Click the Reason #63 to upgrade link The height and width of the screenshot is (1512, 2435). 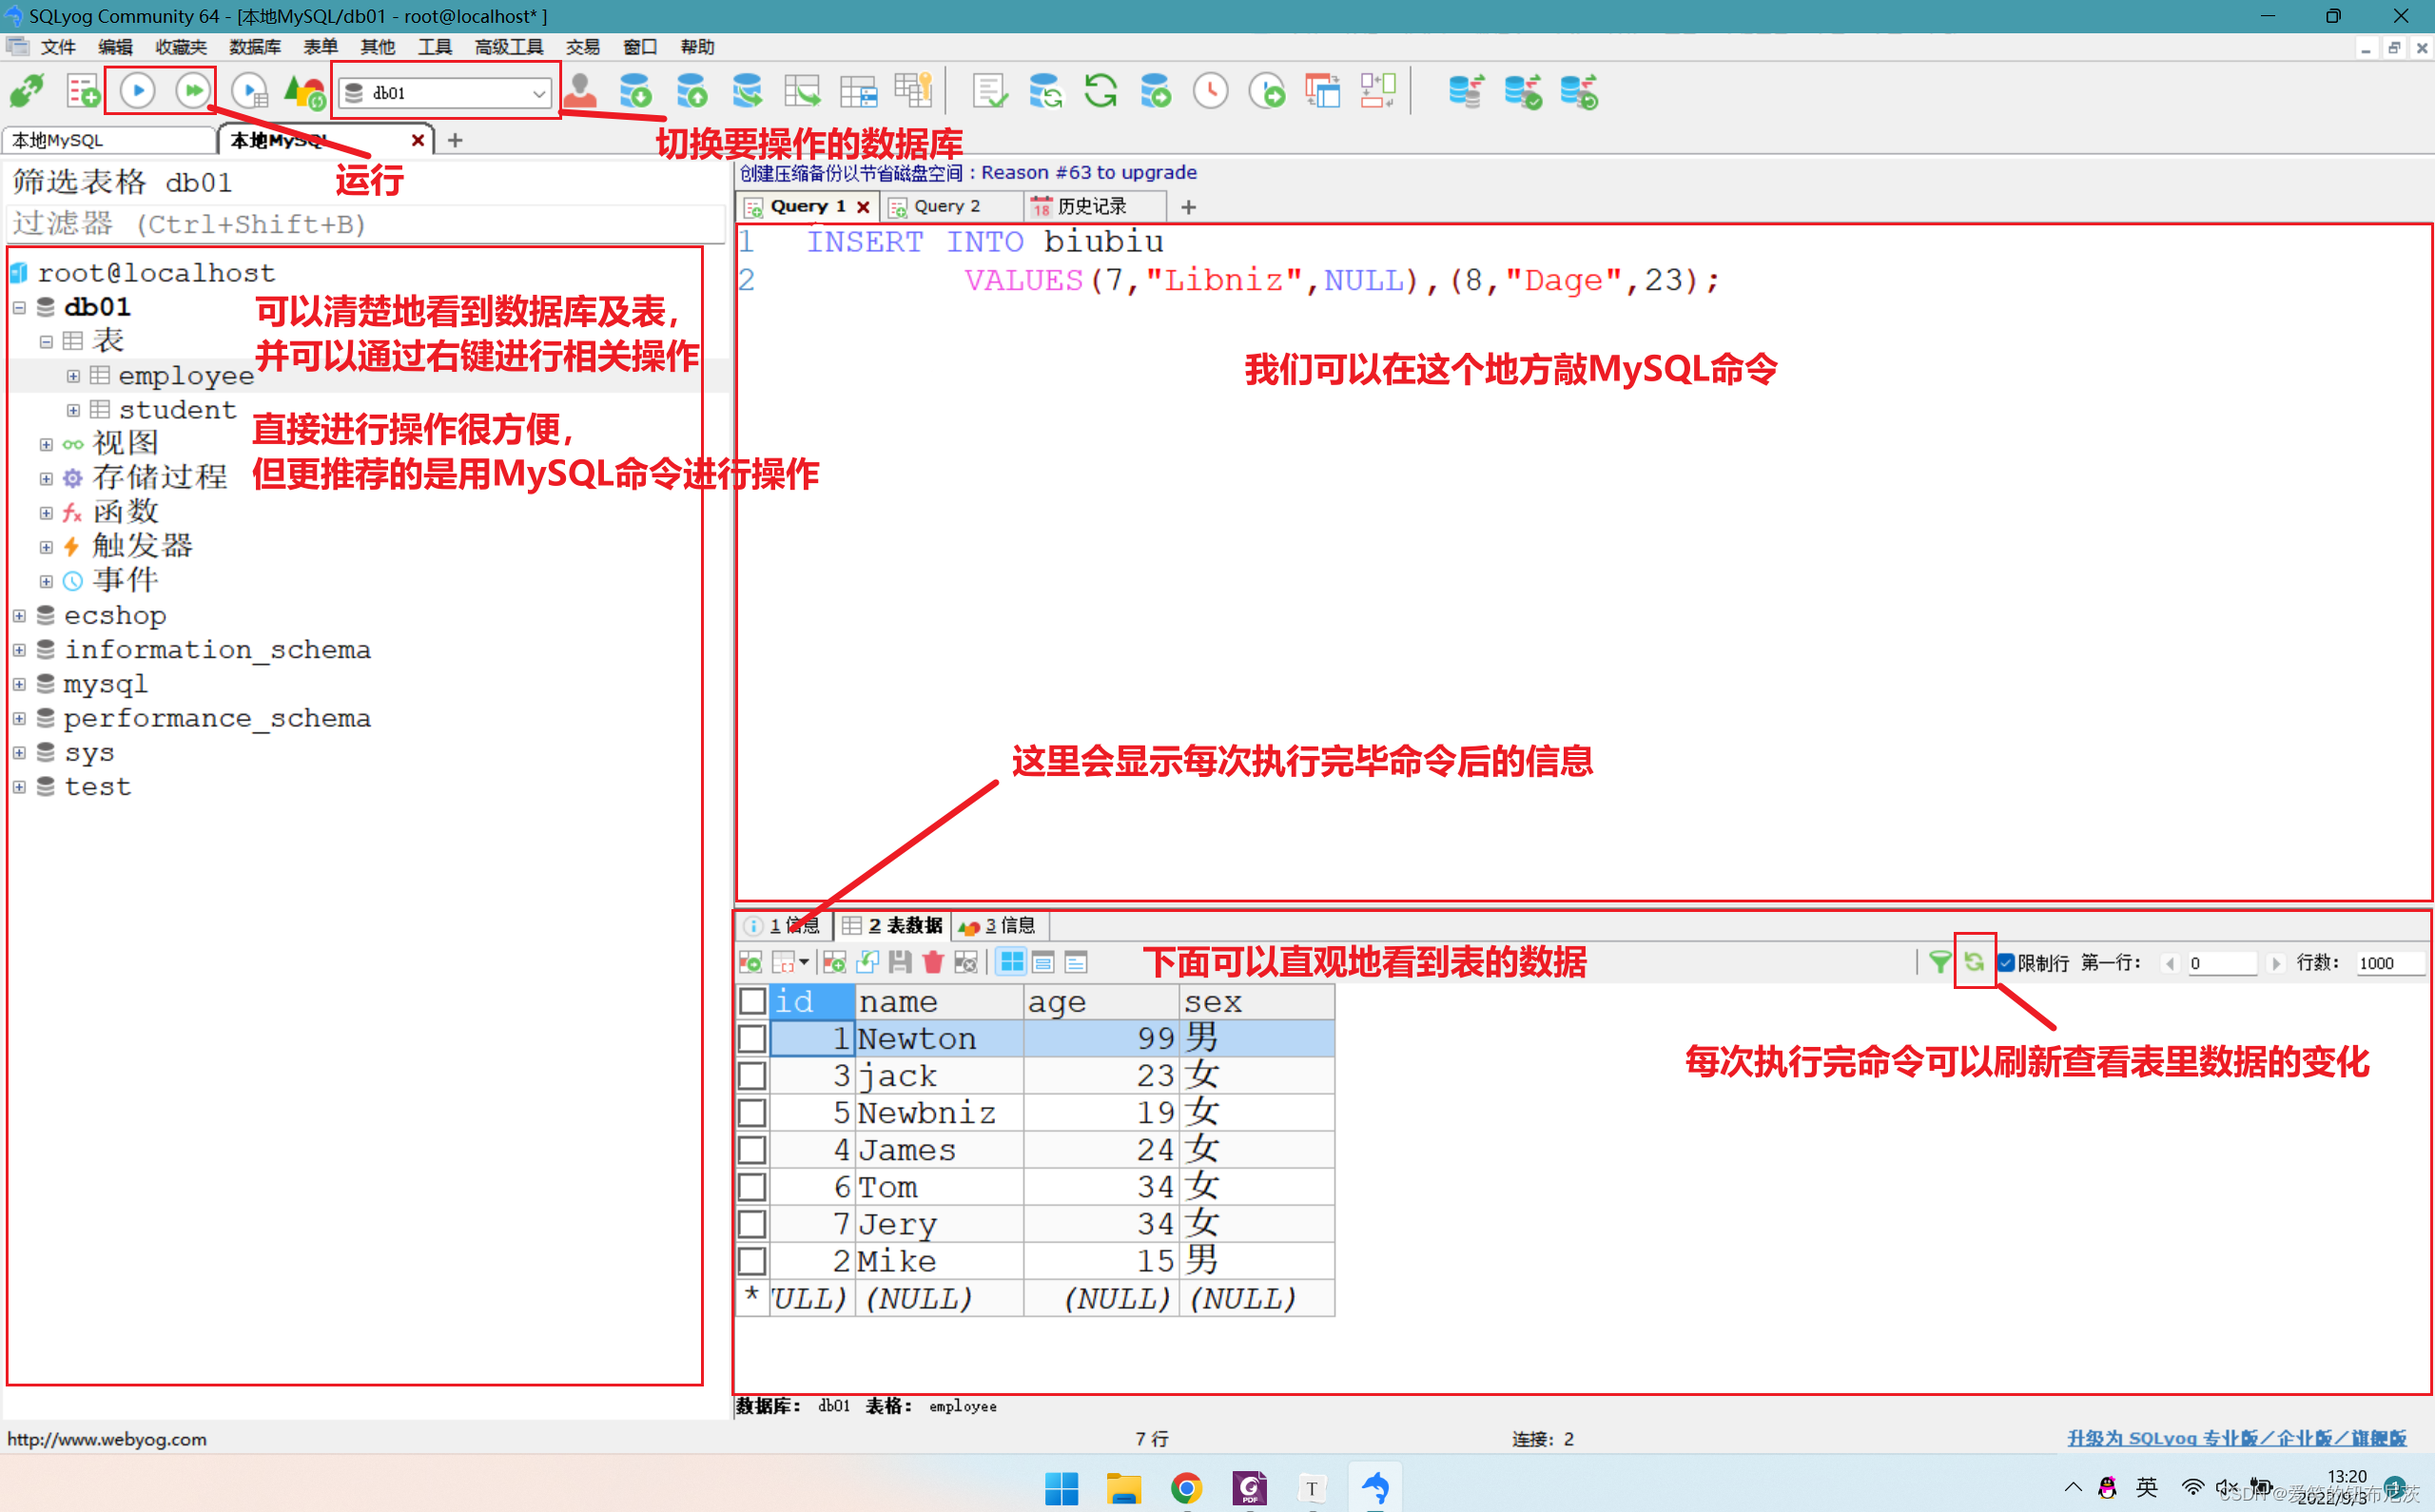[1088, 172]
